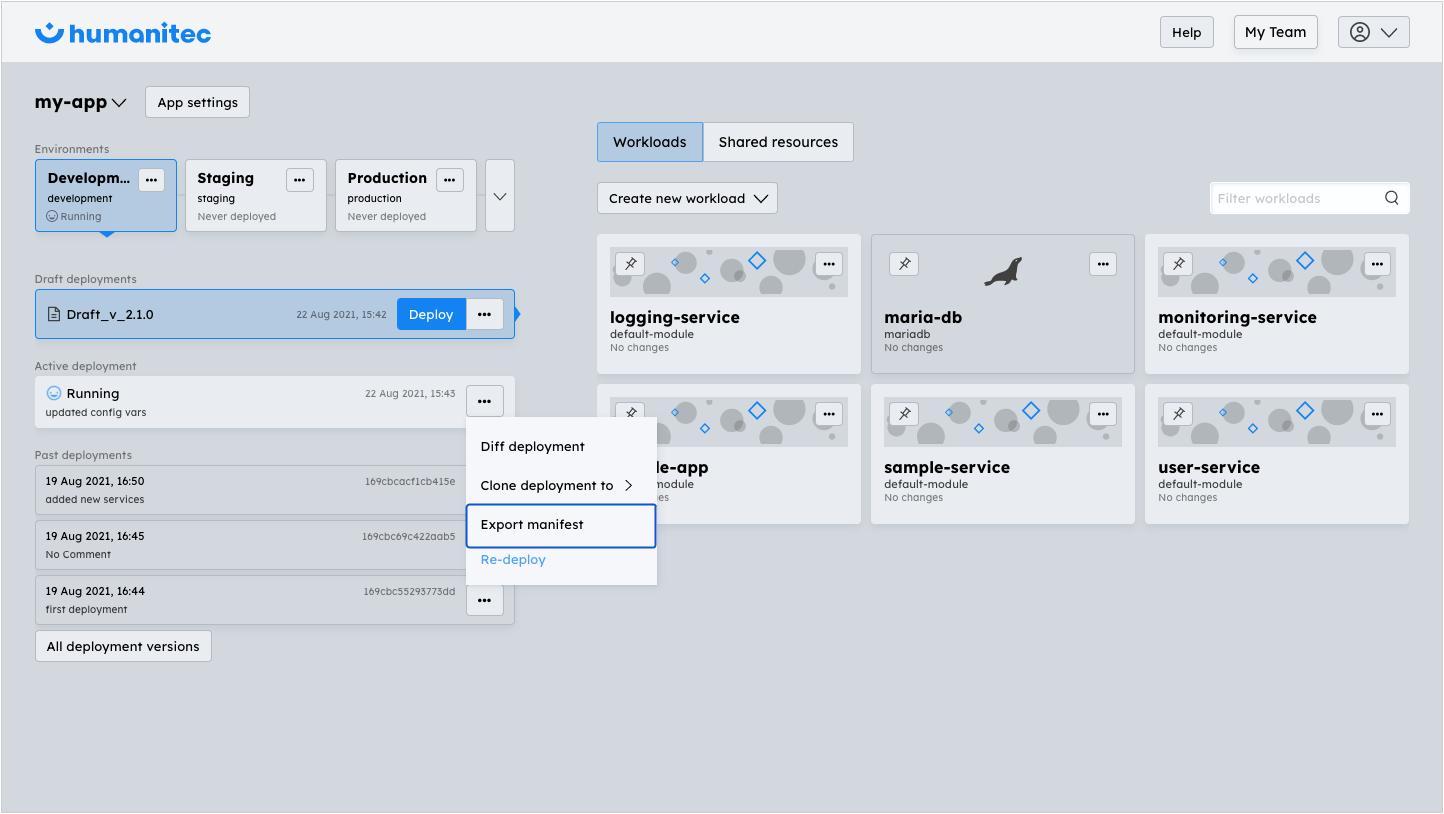Open the user account dropdown

1373,32
